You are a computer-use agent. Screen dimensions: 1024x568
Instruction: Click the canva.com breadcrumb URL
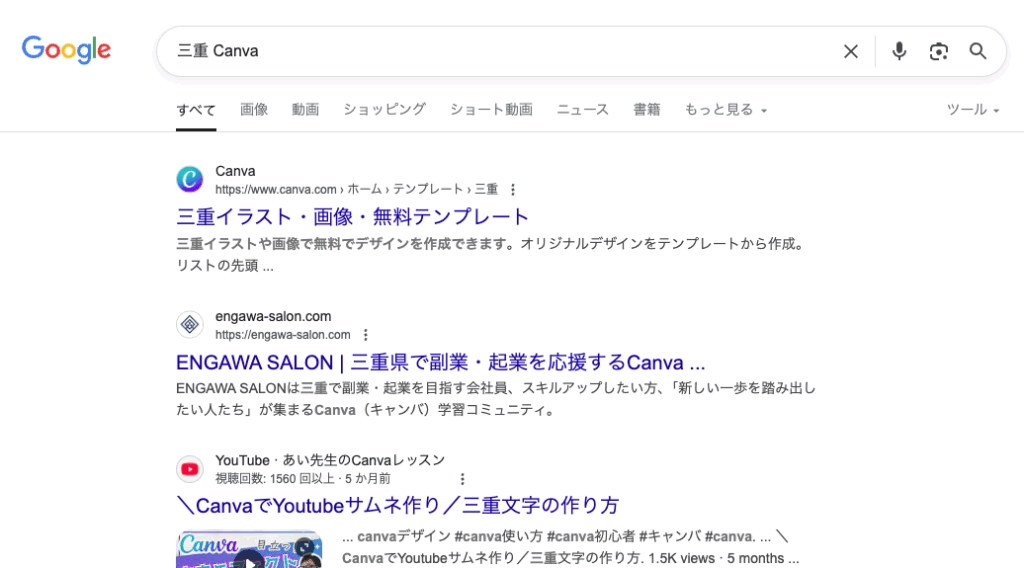click(357, 189)
